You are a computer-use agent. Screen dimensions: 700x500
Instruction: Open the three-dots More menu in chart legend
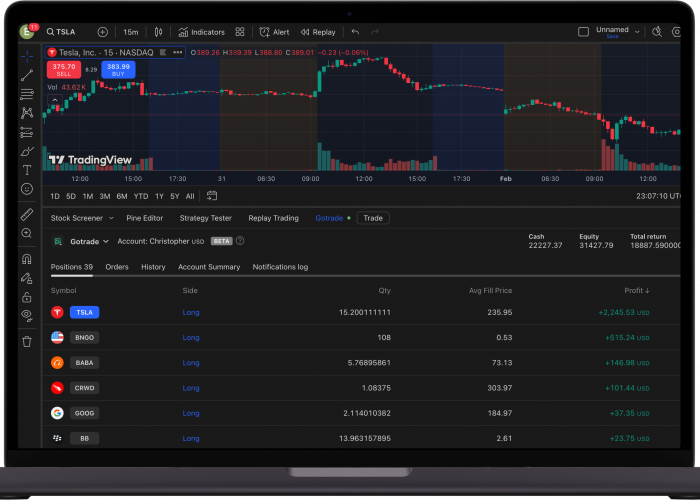point(178,52)
